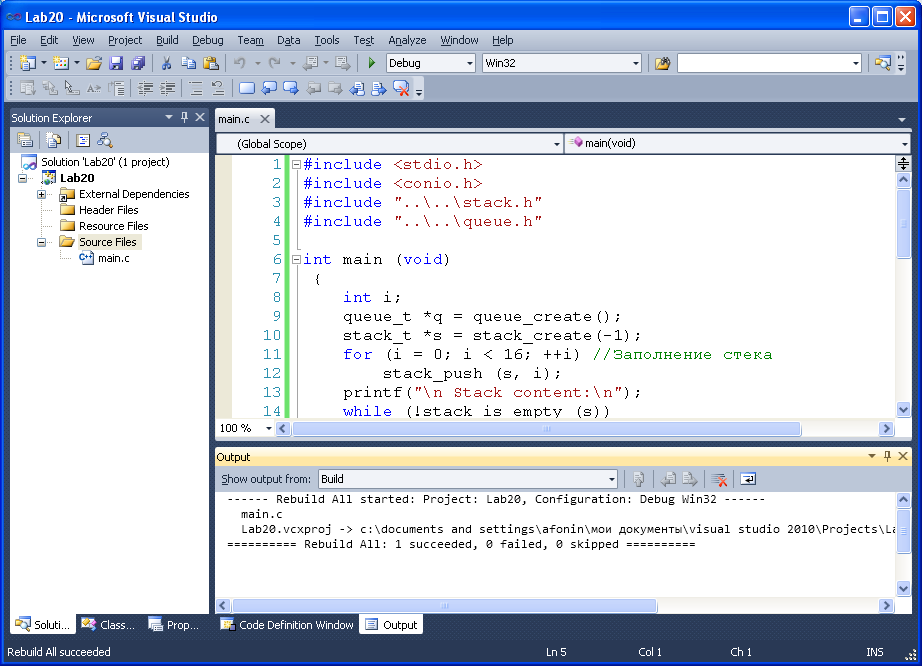Expand External Dependencies folder

[41, 194]
